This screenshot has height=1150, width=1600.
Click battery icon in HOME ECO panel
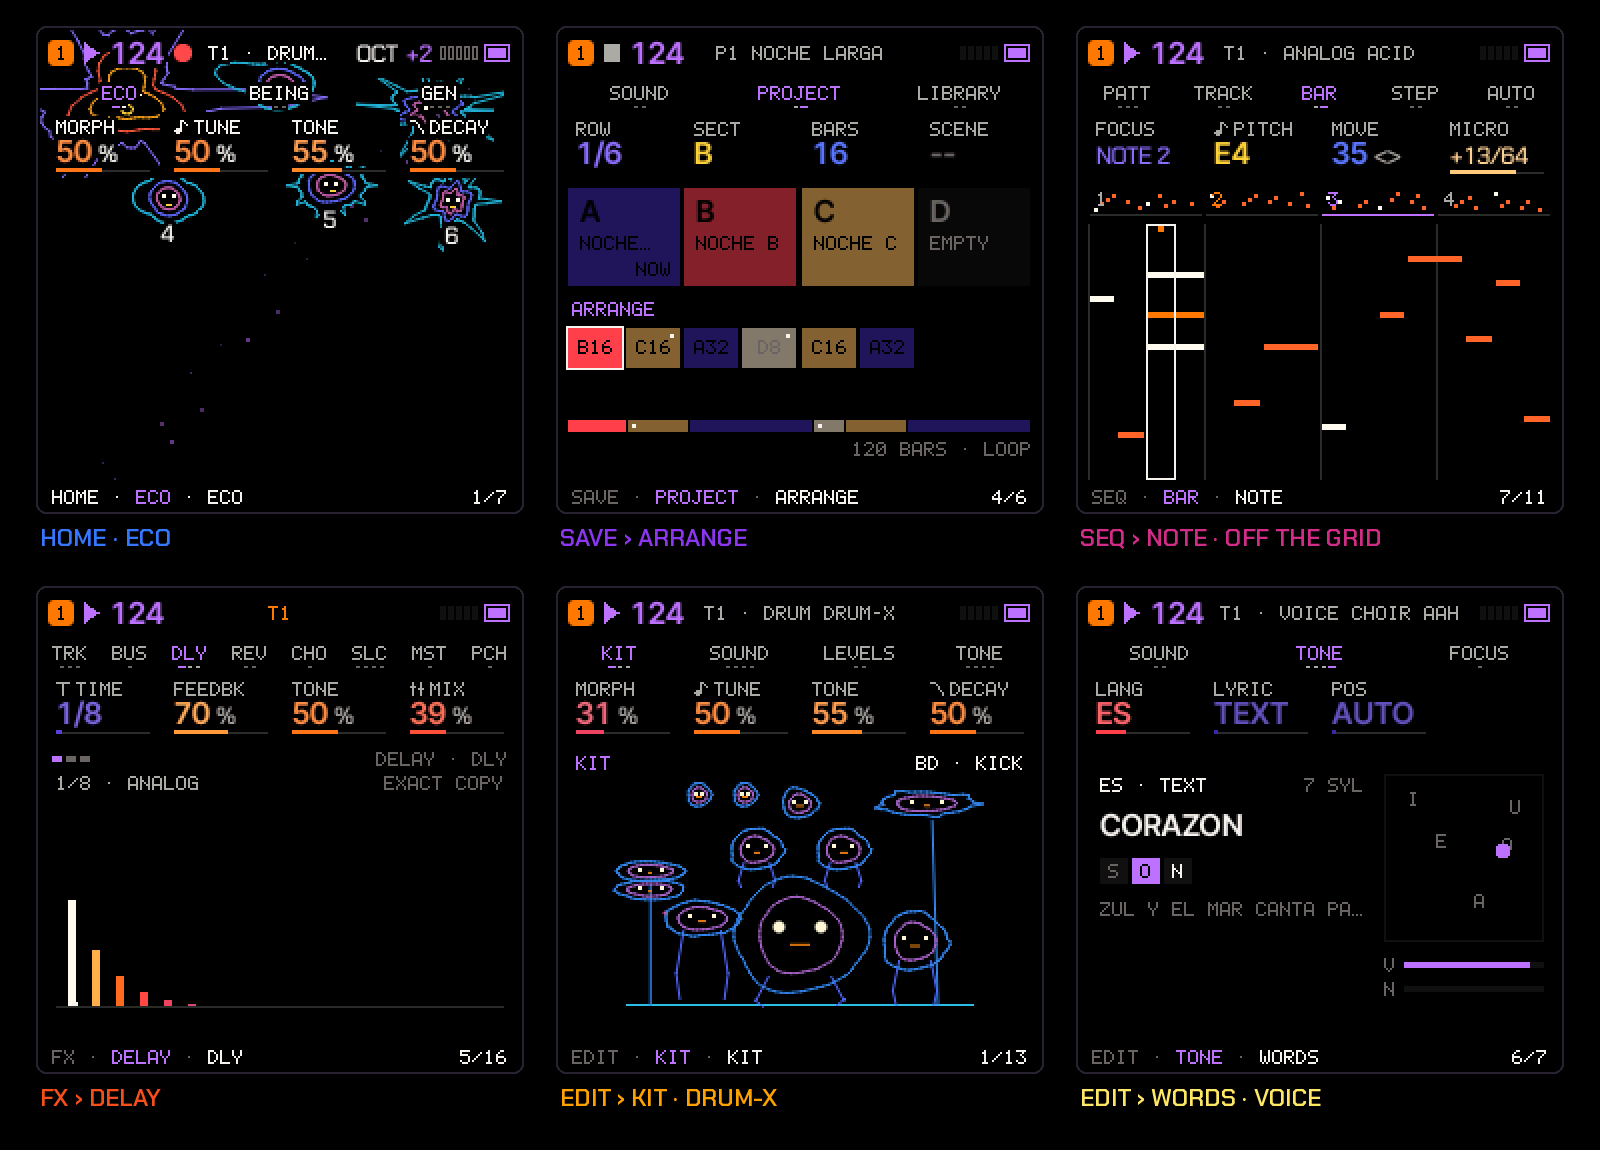[497, 53]
